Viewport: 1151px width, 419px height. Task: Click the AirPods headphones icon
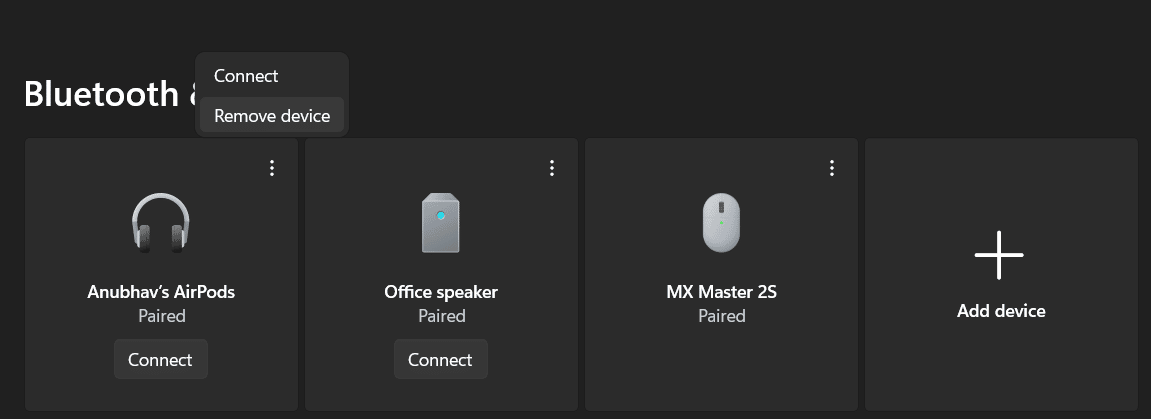click(161, 223)
